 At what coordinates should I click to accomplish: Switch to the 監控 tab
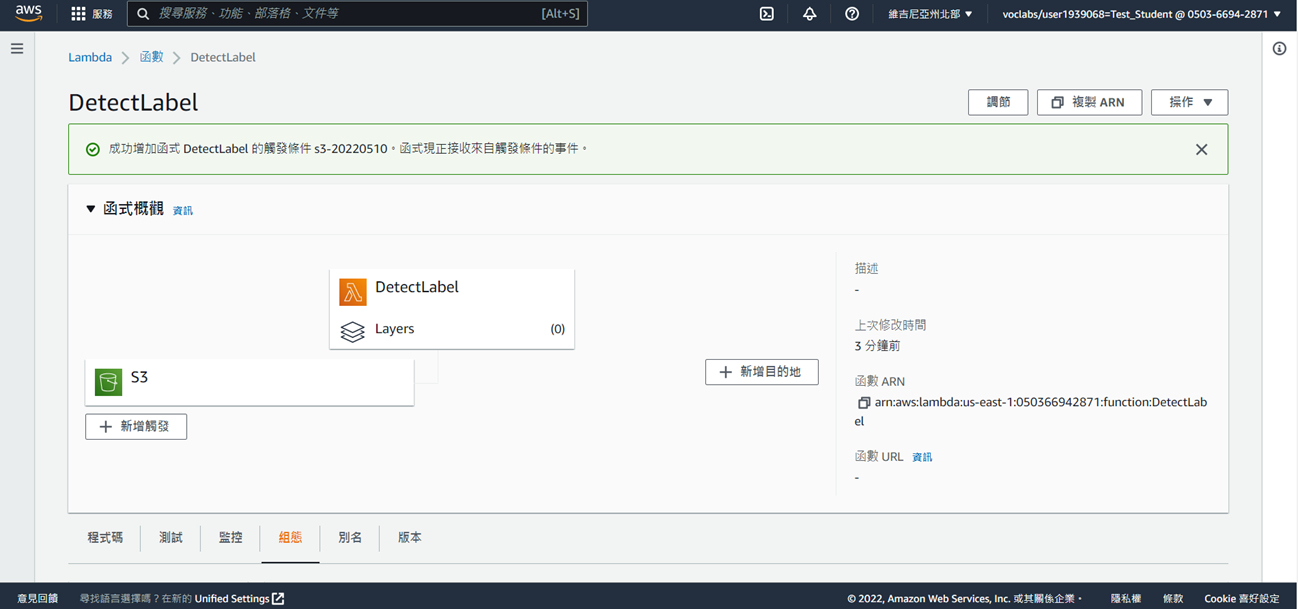[230, 537]
